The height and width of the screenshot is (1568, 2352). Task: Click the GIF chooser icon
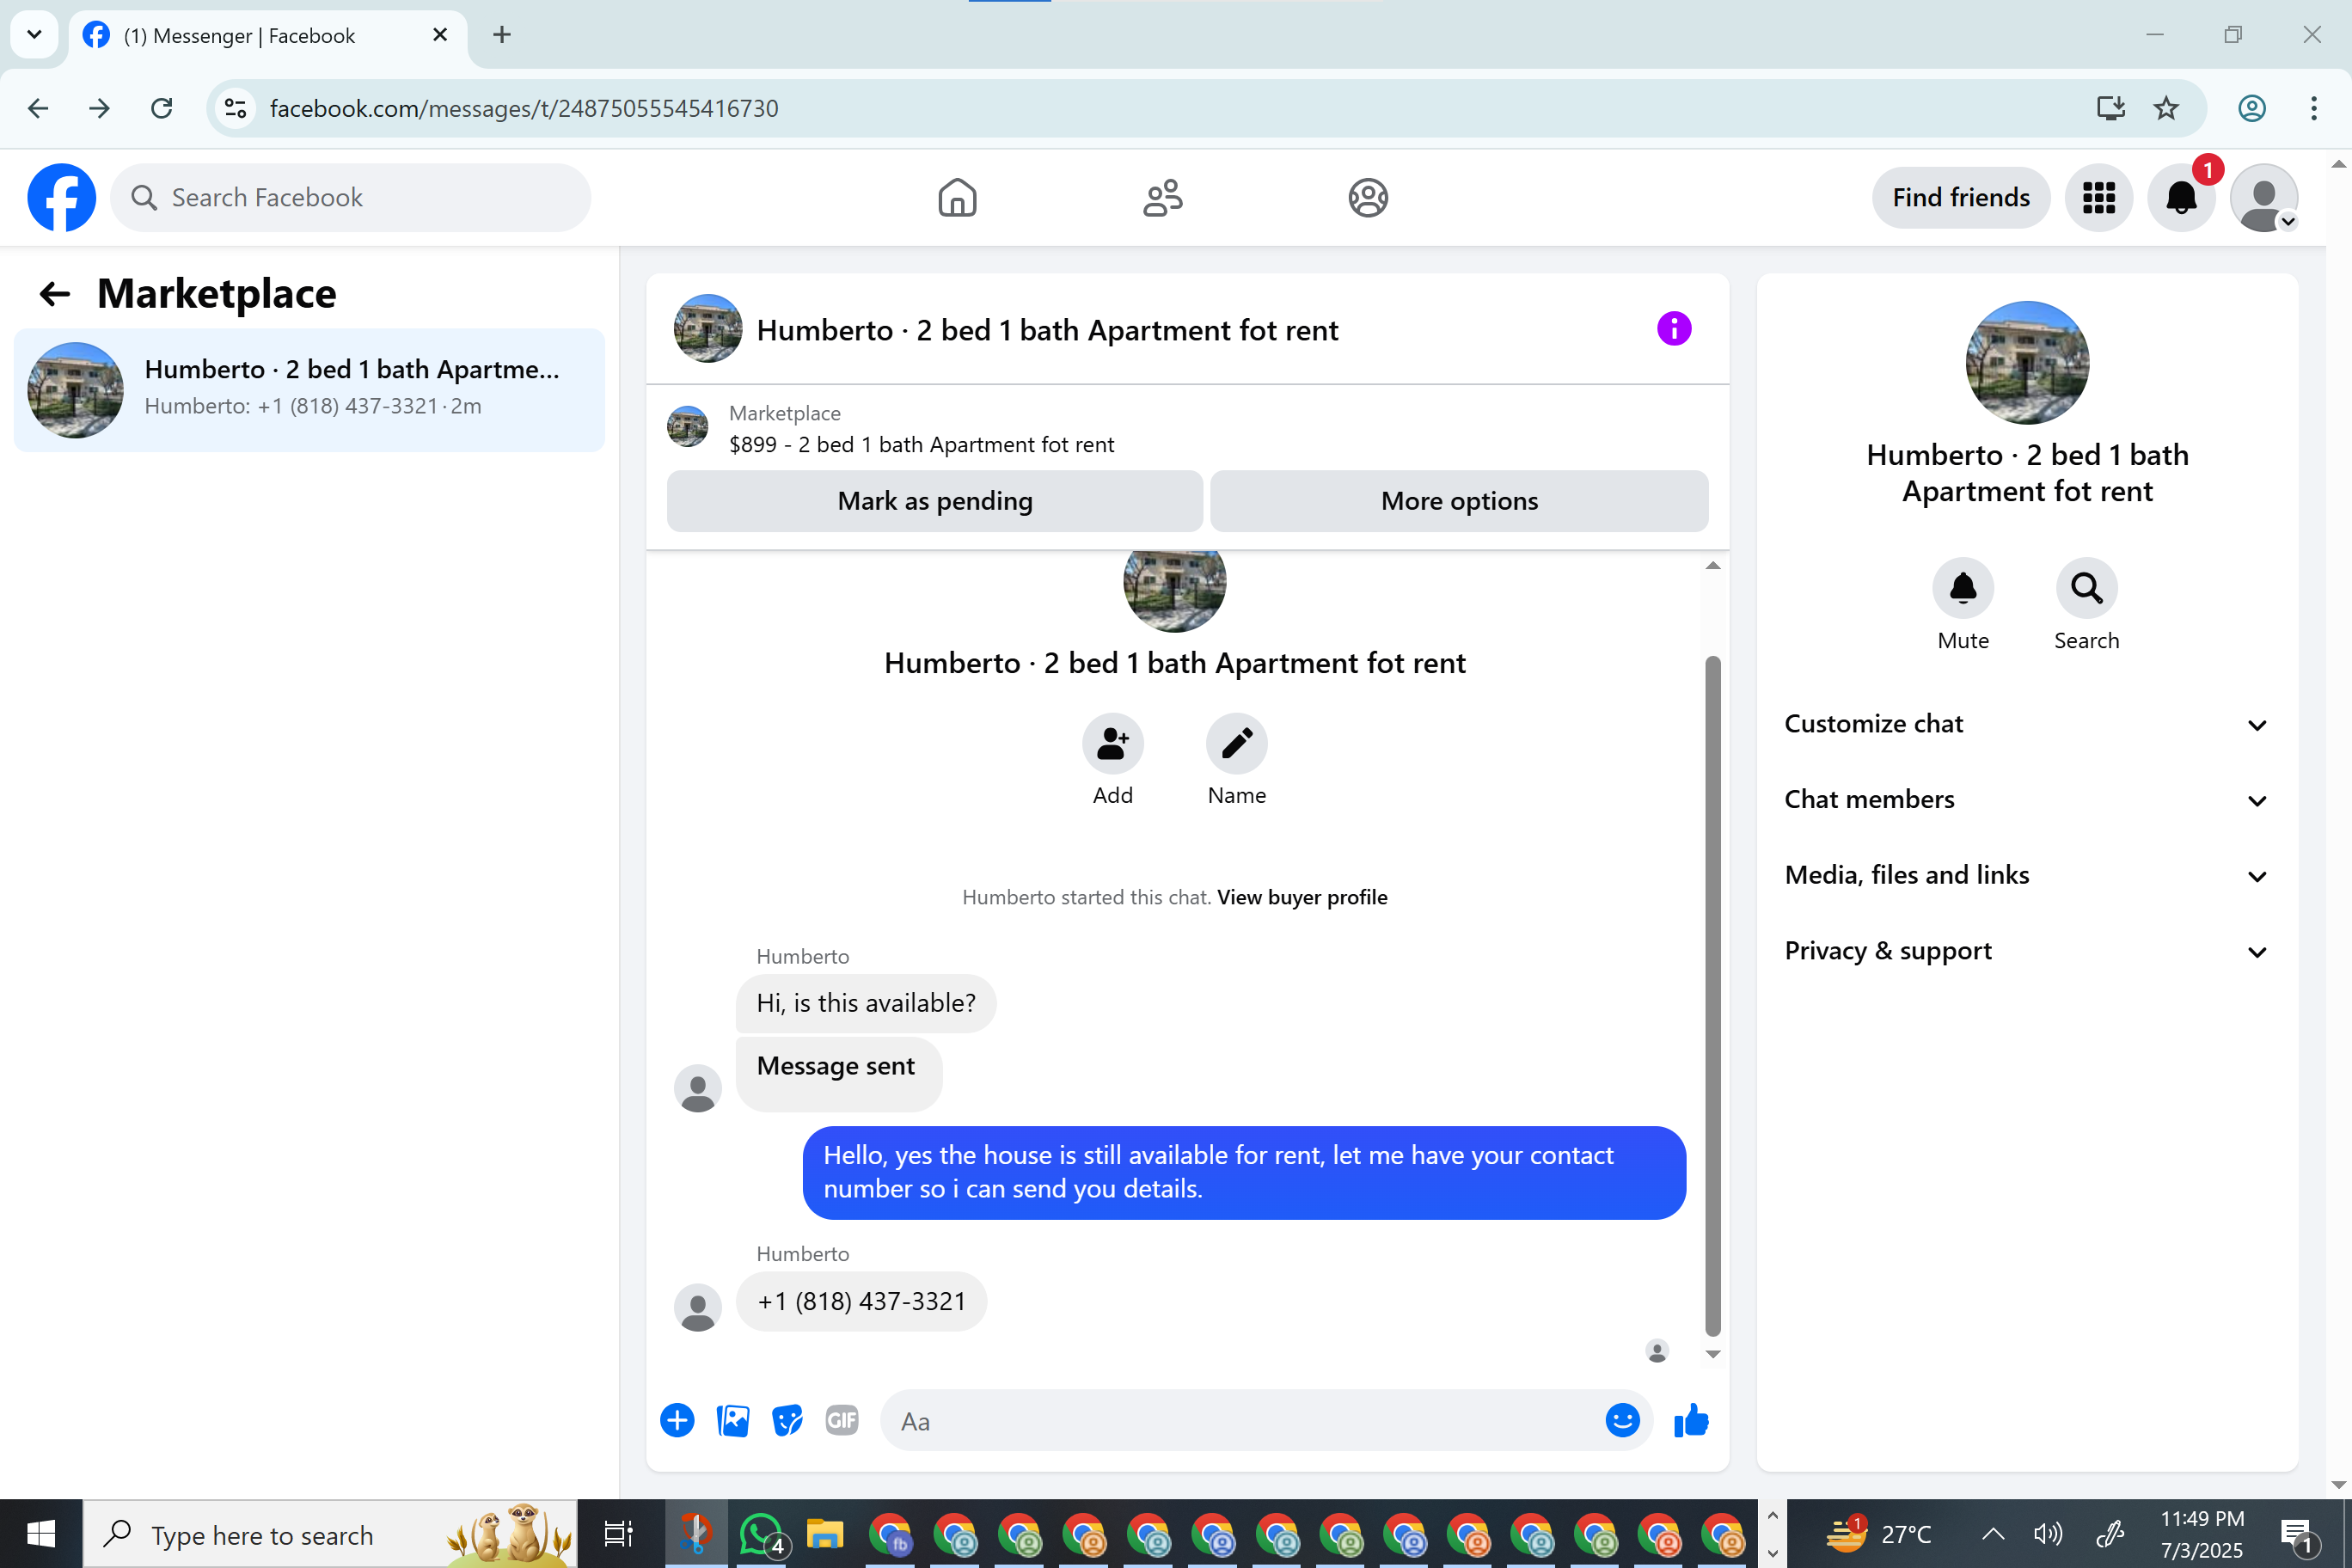(x=842, y=1420)
